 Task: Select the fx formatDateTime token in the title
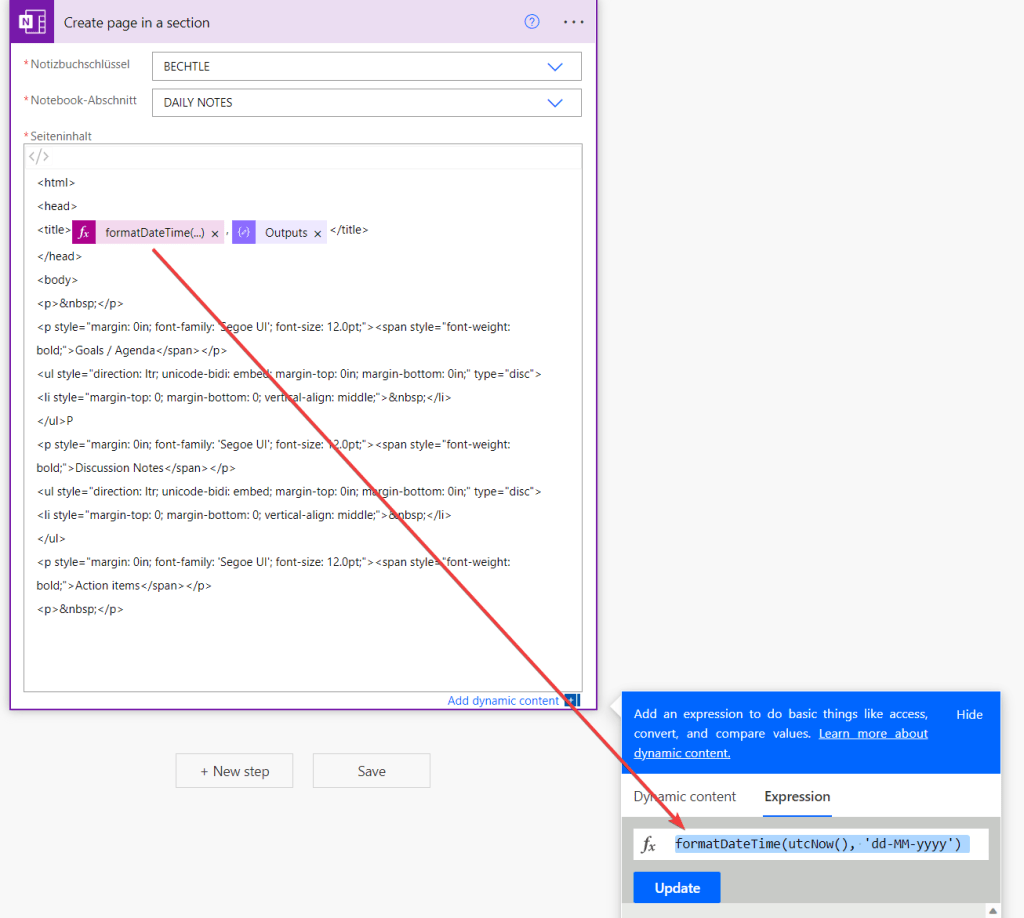(84, 231)
